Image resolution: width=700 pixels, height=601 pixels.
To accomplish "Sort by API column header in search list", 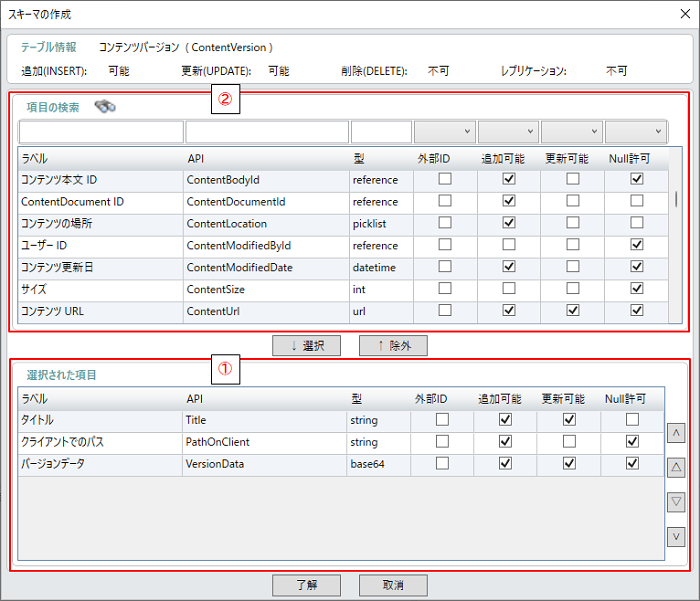I will (265, 158).
